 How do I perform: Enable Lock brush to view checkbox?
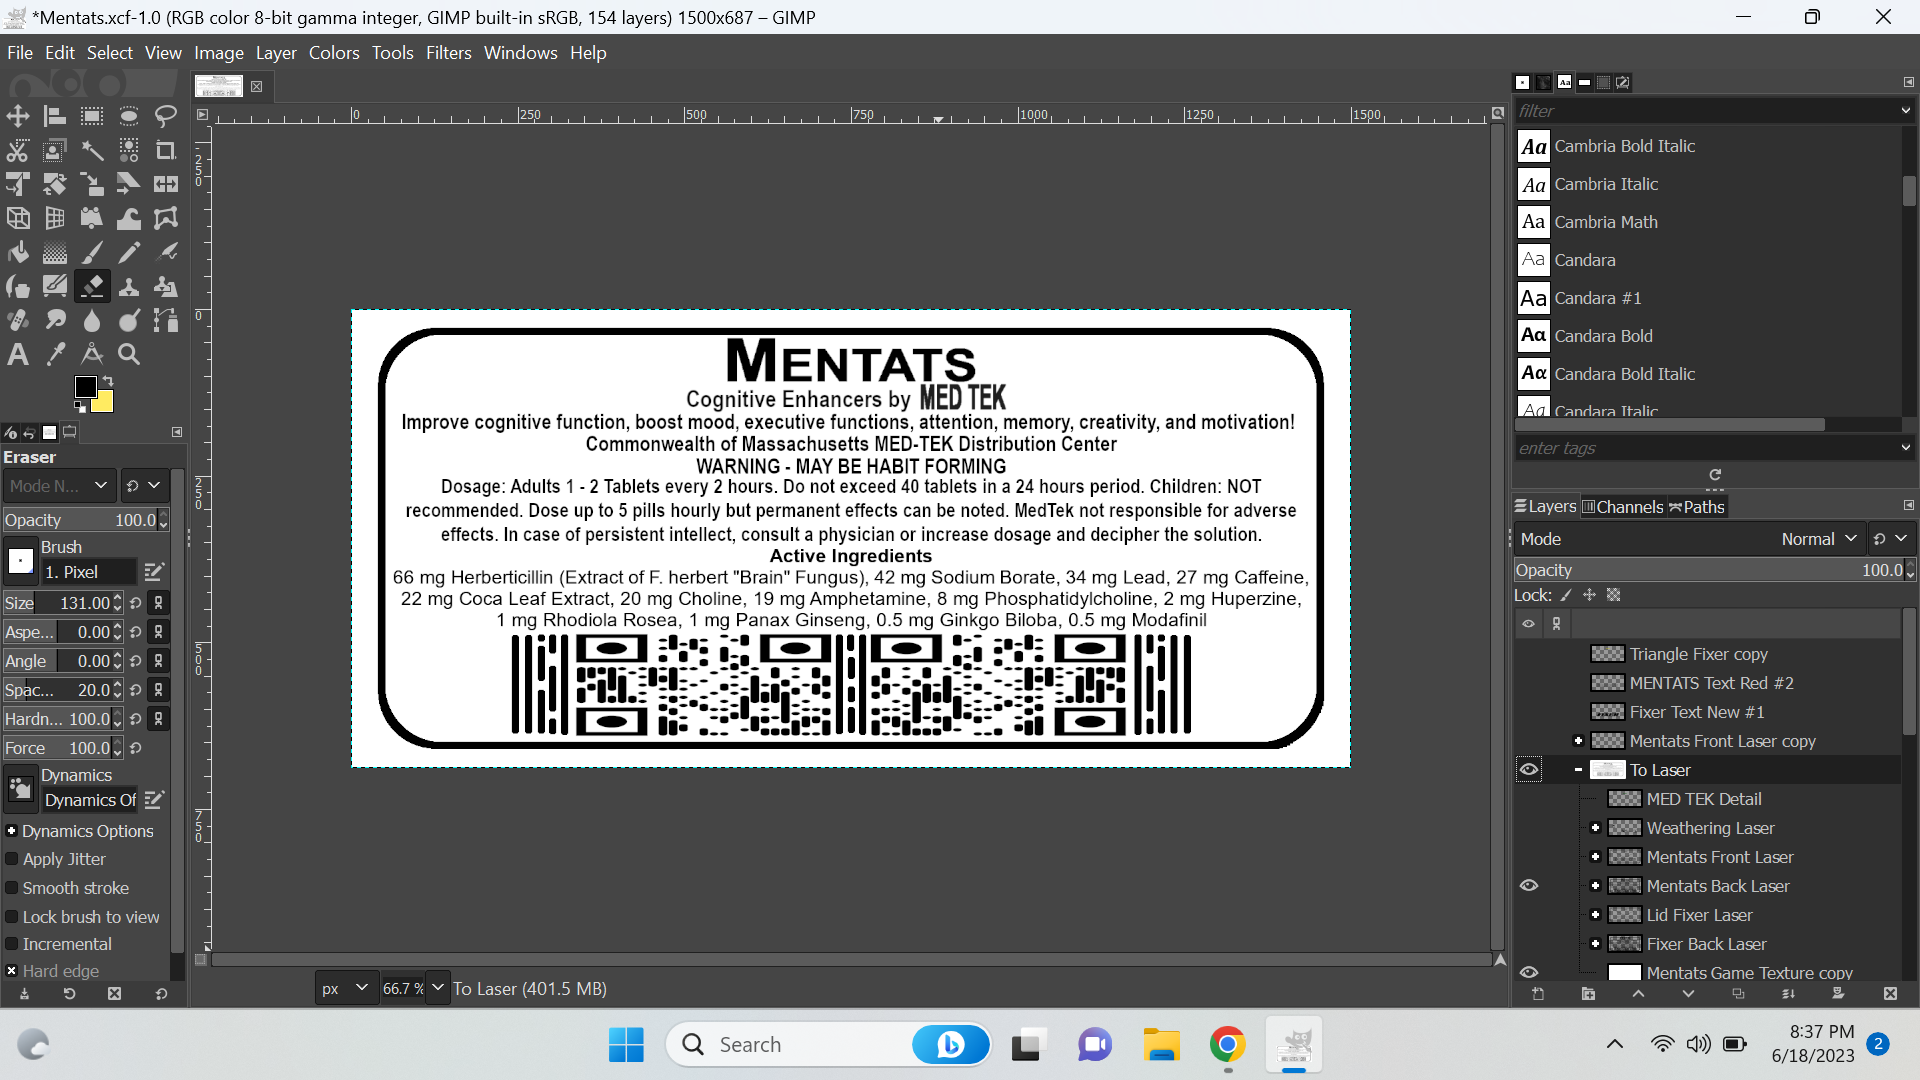click(x=12, y=917)
